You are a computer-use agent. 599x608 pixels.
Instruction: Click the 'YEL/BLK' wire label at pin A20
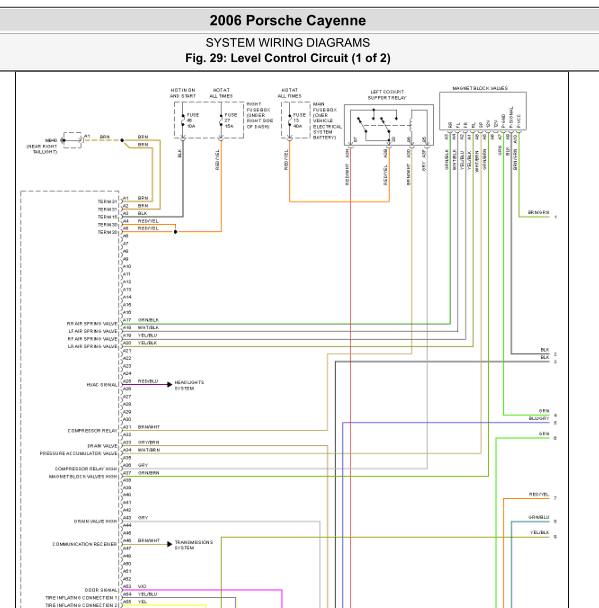147,343
